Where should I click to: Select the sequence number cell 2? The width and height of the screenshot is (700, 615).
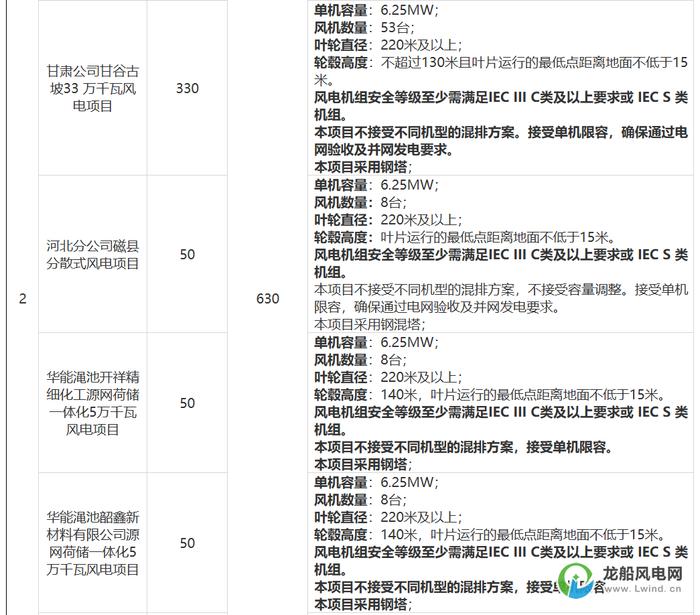[22, 298]
